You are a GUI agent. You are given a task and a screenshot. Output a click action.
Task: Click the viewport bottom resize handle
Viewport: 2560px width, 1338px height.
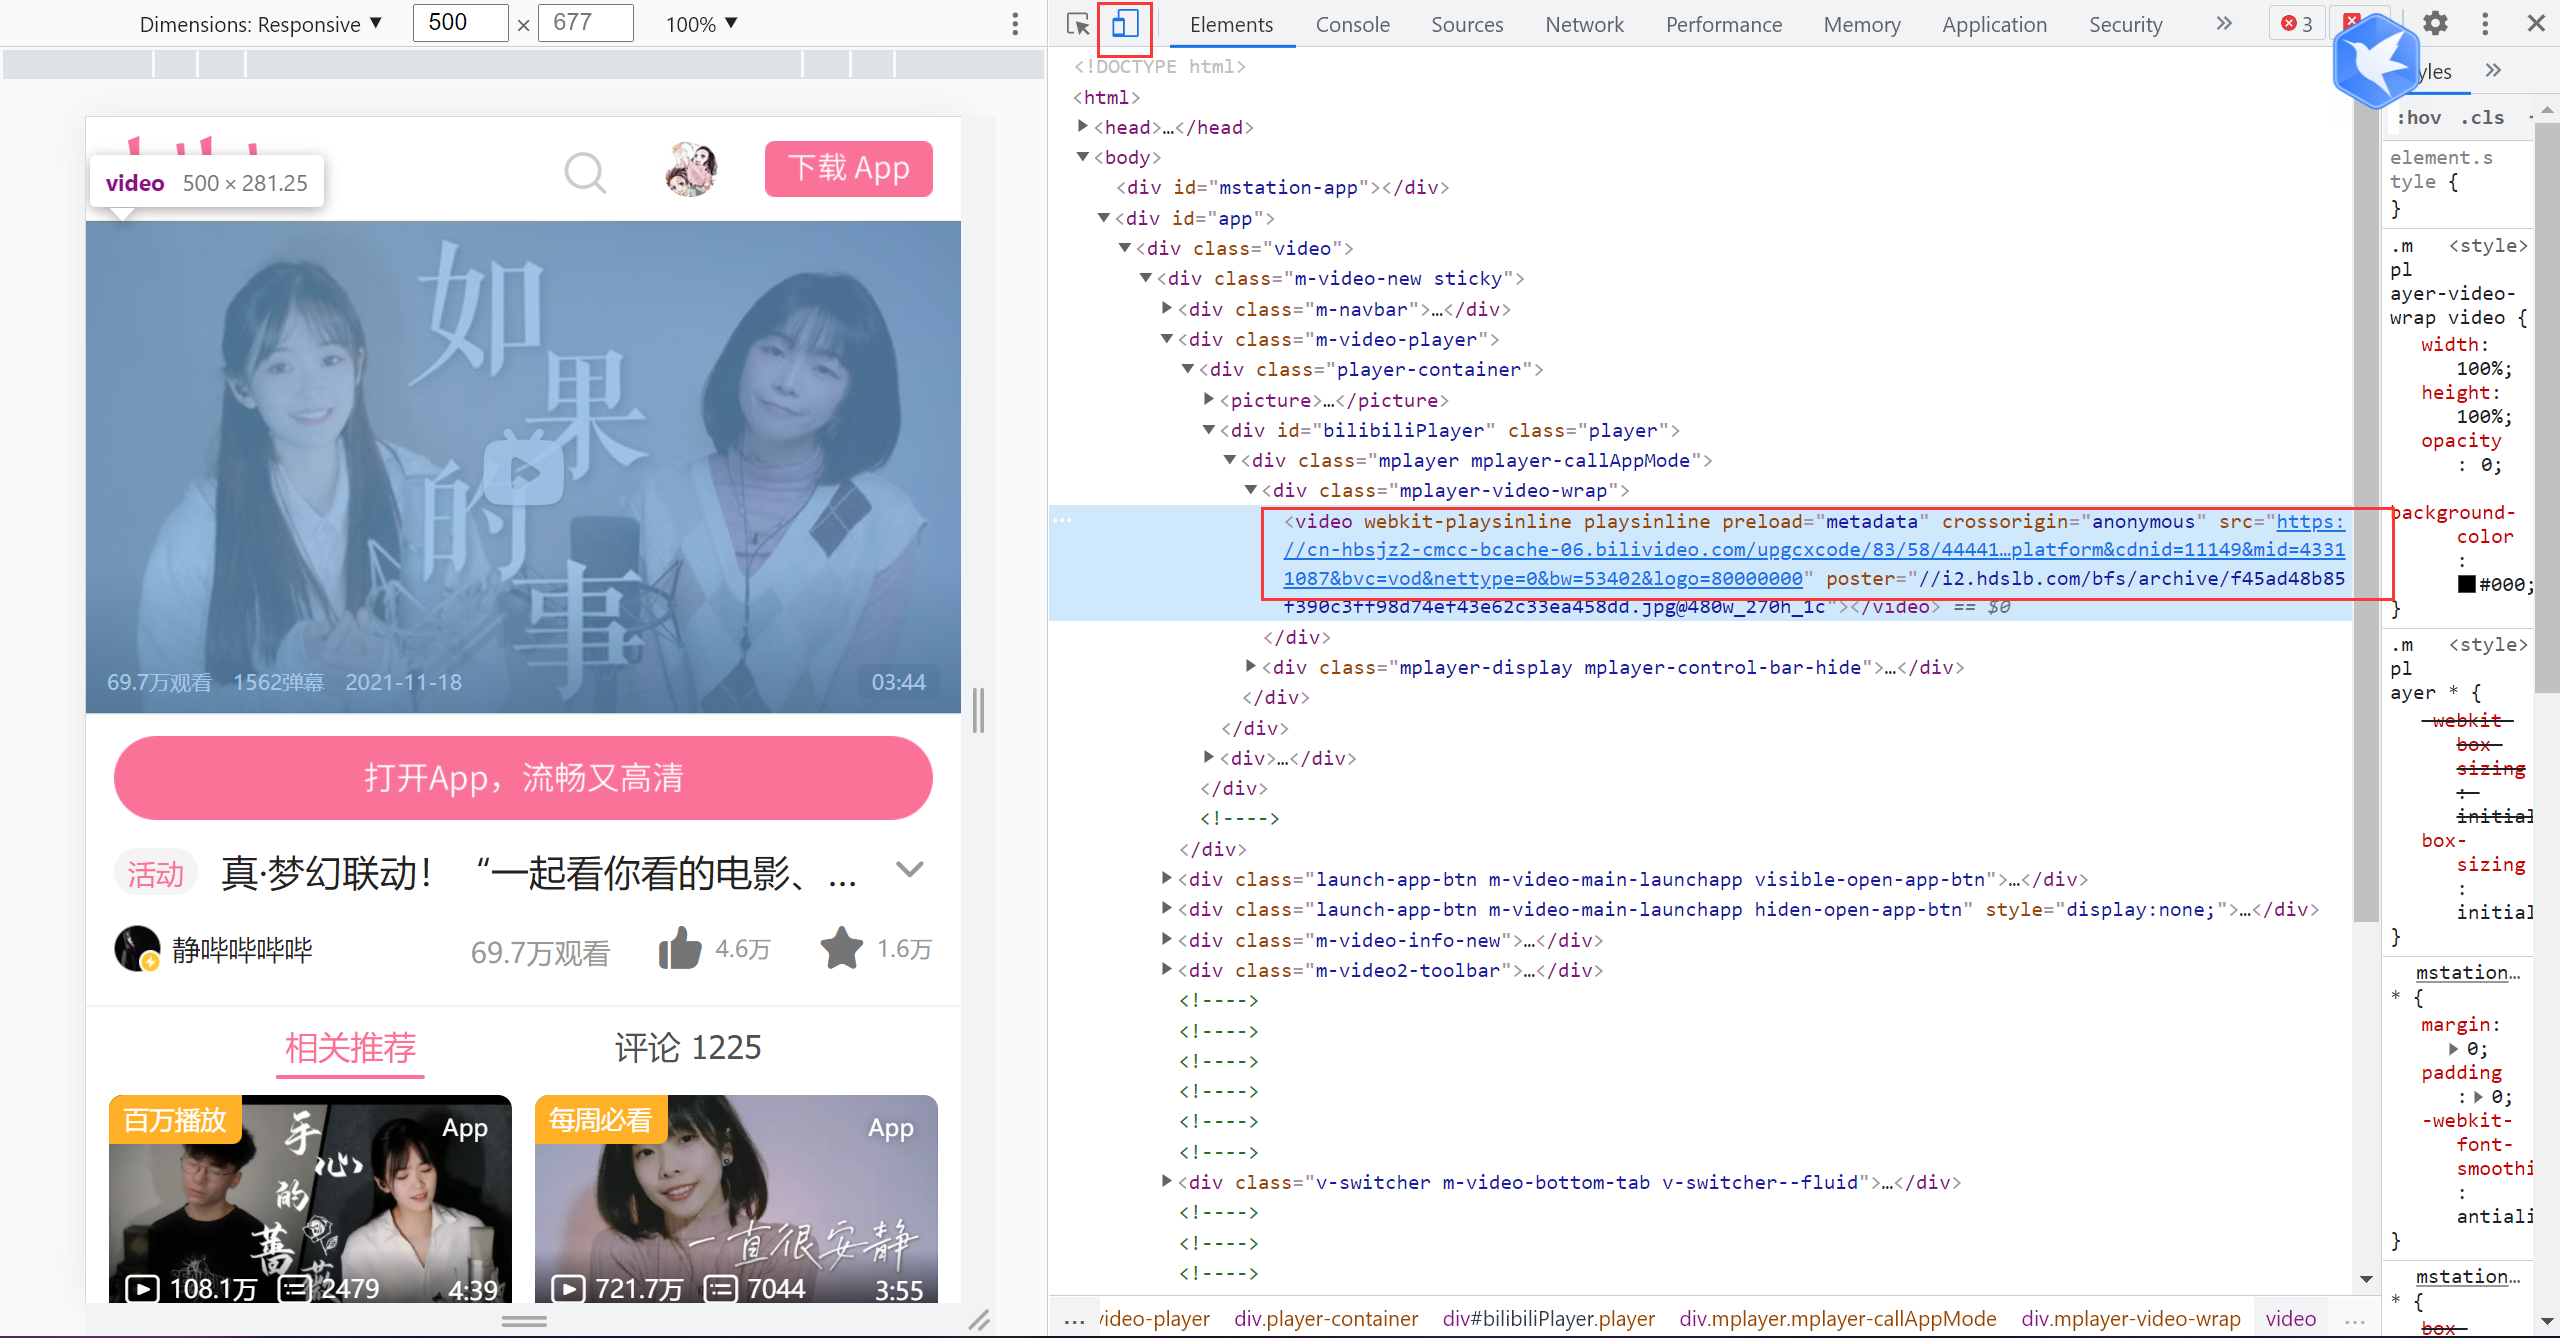tap(523, 1321)
